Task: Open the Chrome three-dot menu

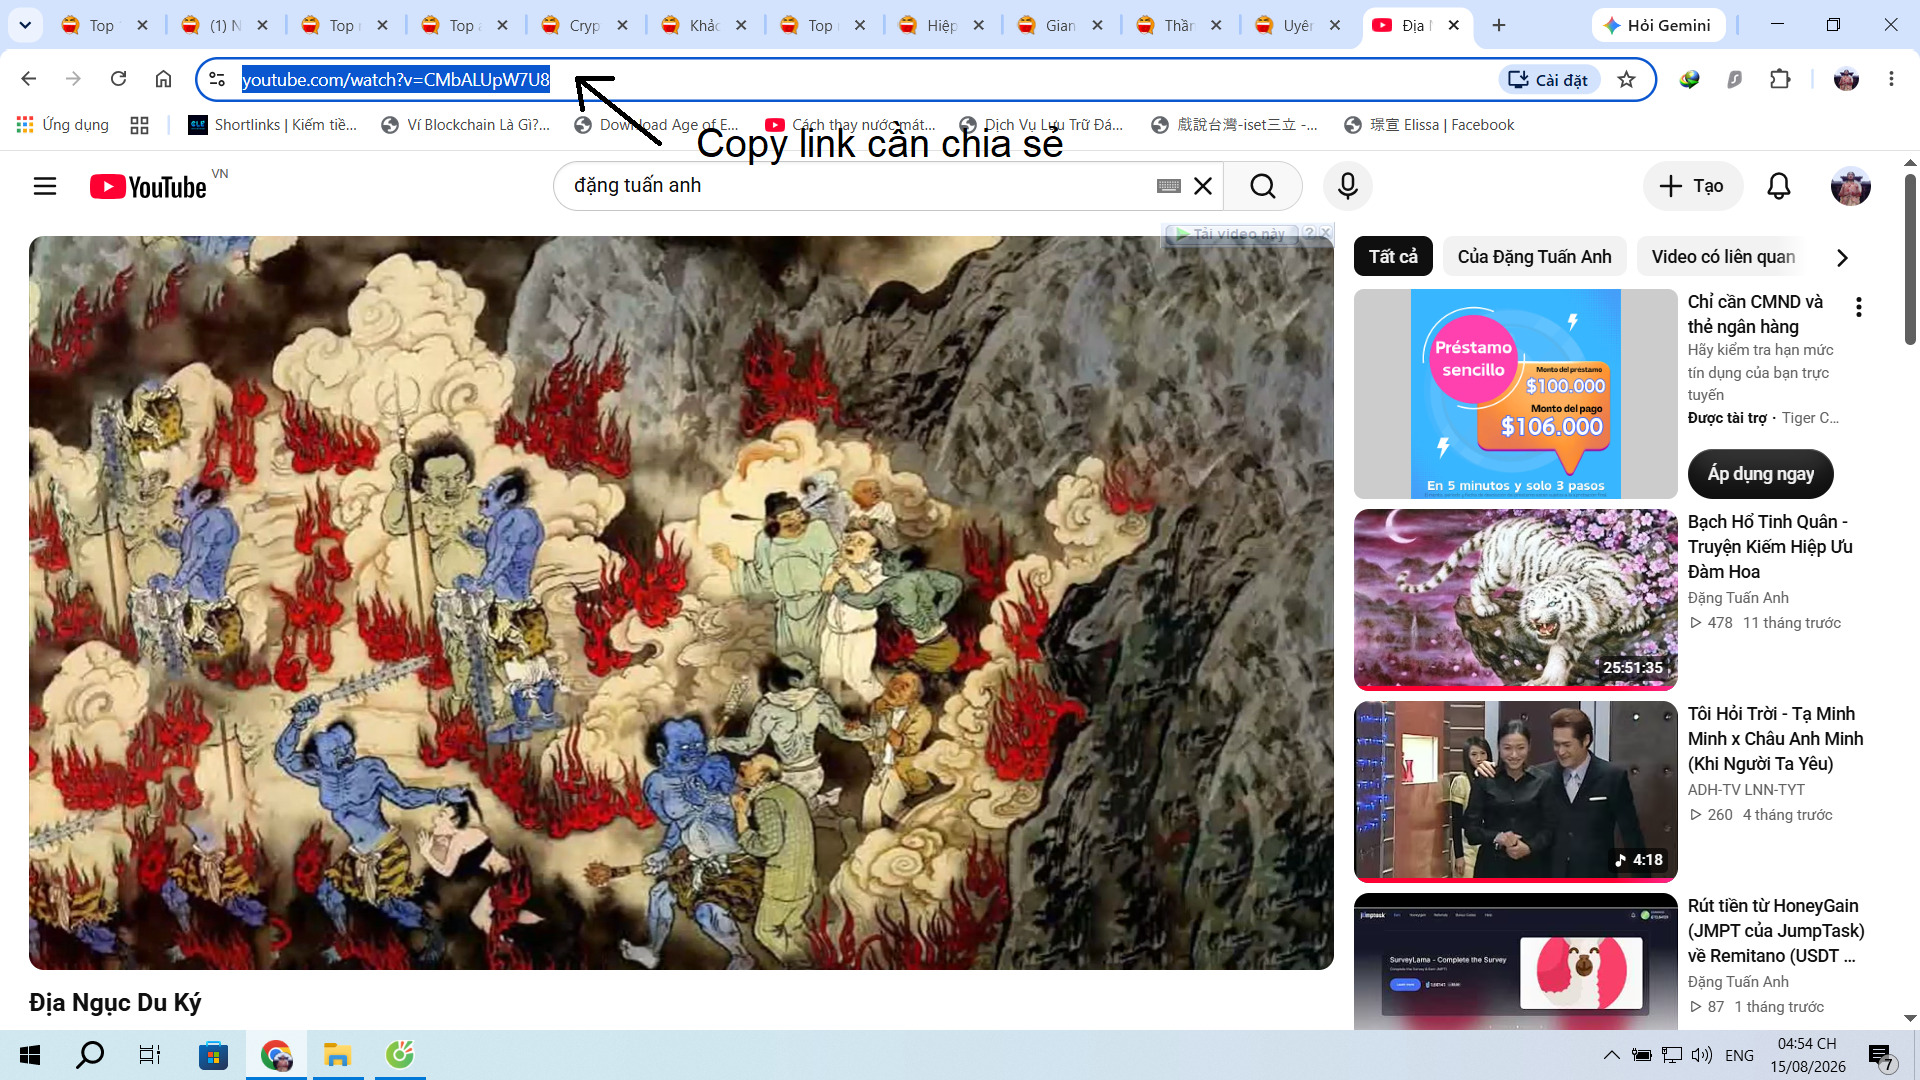Action: tap(1891, 79)
